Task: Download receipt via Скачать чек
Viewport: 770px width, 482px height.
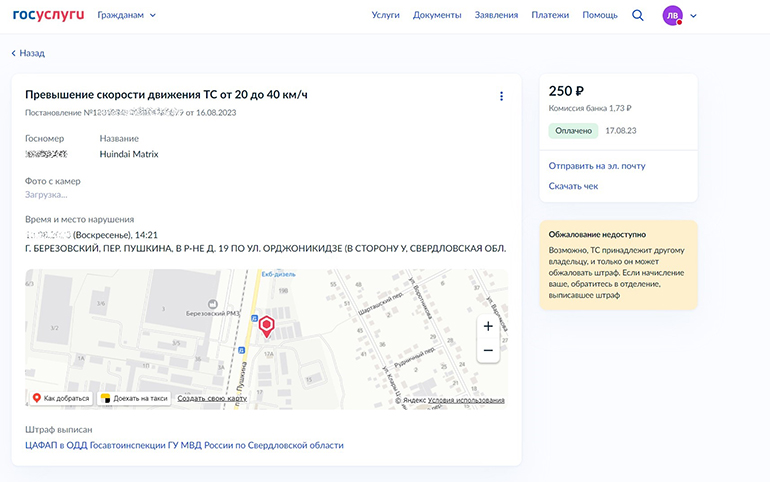Action: point(573,186)
